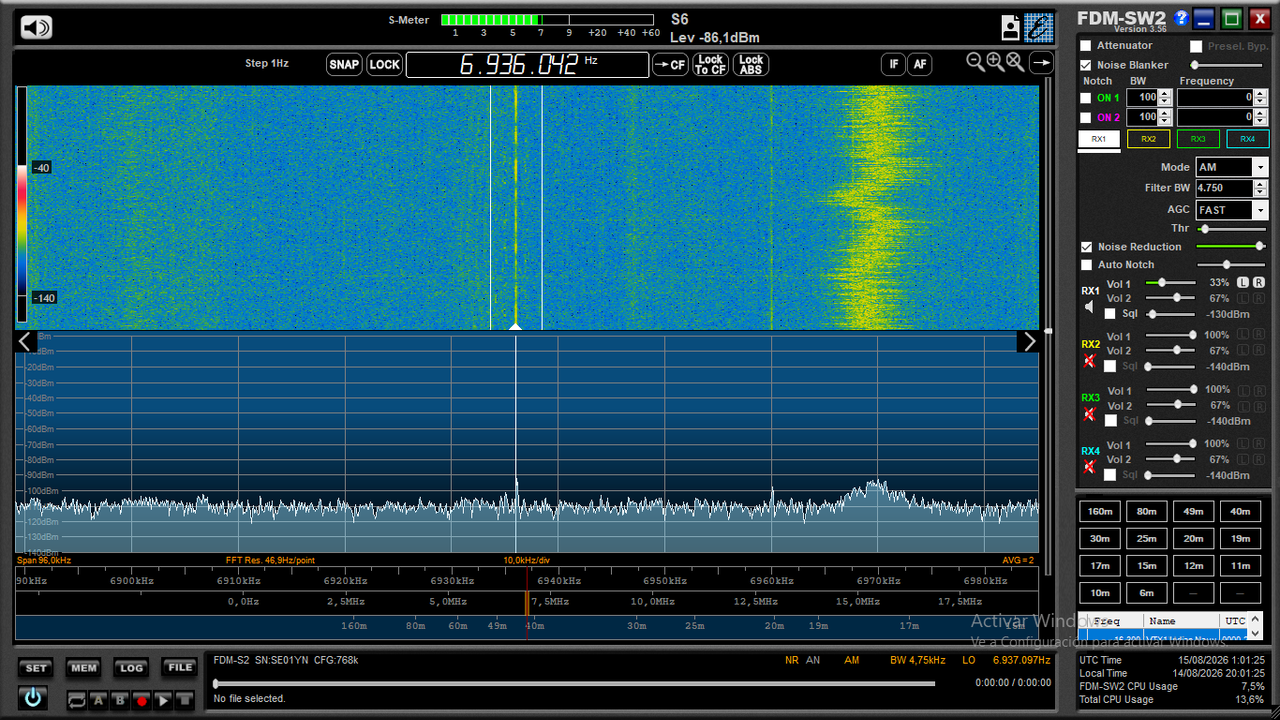Increase notch 1 Frequency value
The width and height of the screenshot is (1280, 720).
click(1261, 94)
